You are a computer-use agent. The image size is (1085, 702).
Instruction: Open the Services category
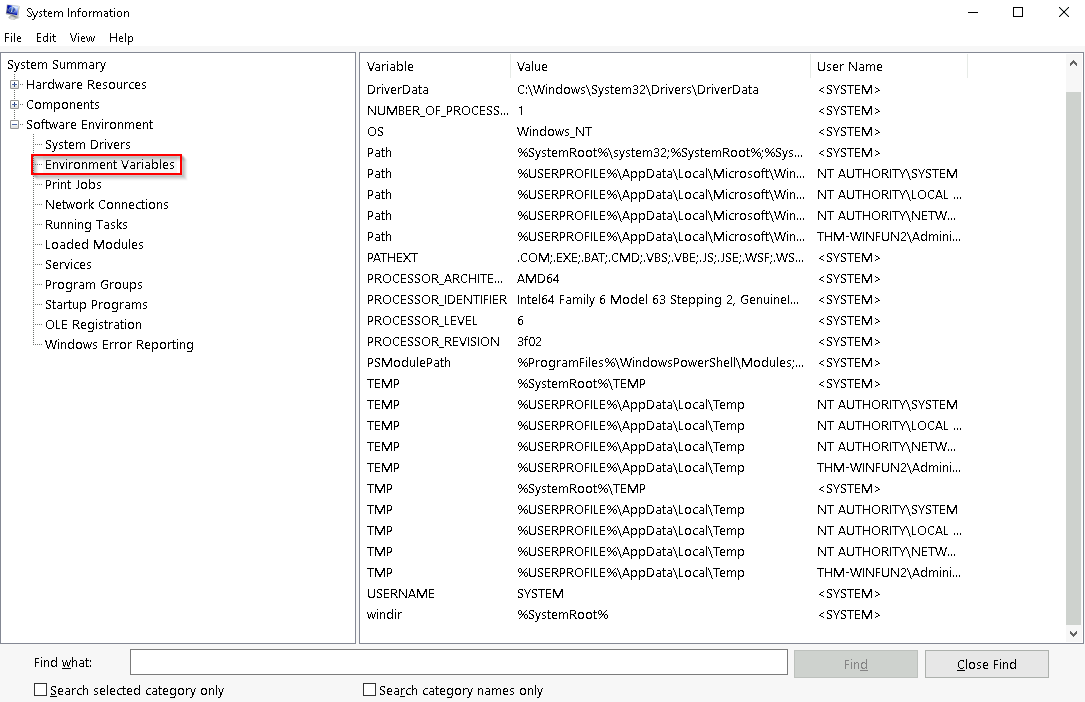(68, 265)
